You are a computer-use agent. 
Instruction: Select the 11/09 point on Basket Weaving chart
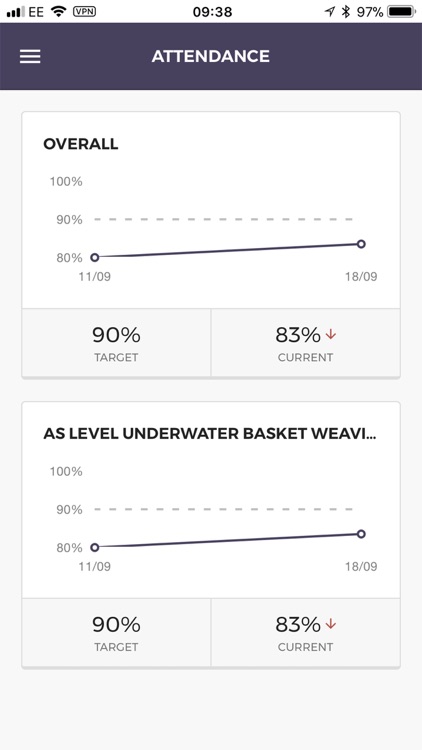click(95, 547)
